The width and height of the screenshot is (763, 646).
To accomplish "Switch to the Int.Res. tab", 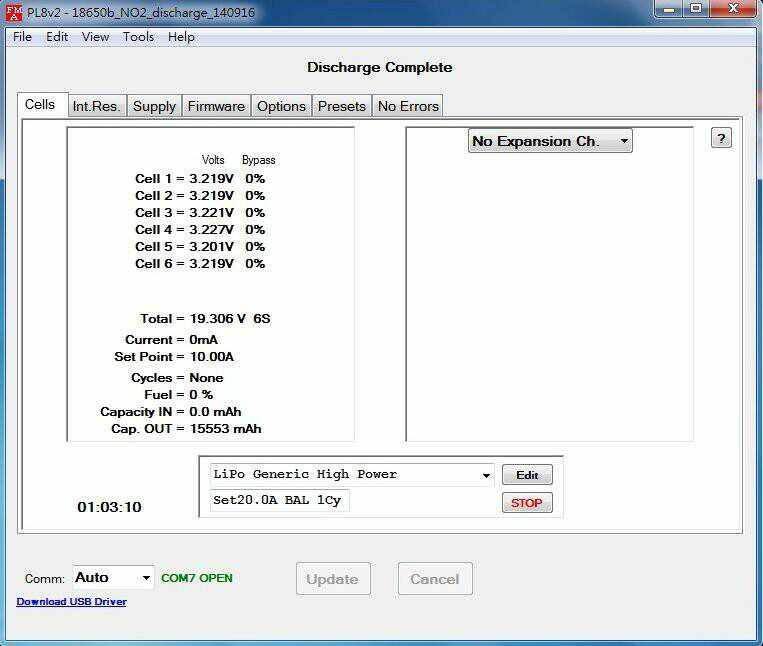I will pos(96,106).
